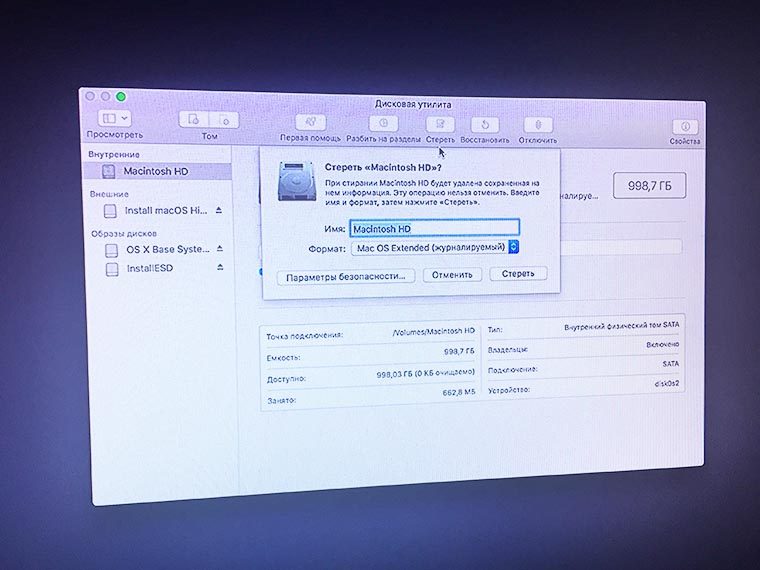
Task: Select OS X Base System disk image
Action: 168,249
